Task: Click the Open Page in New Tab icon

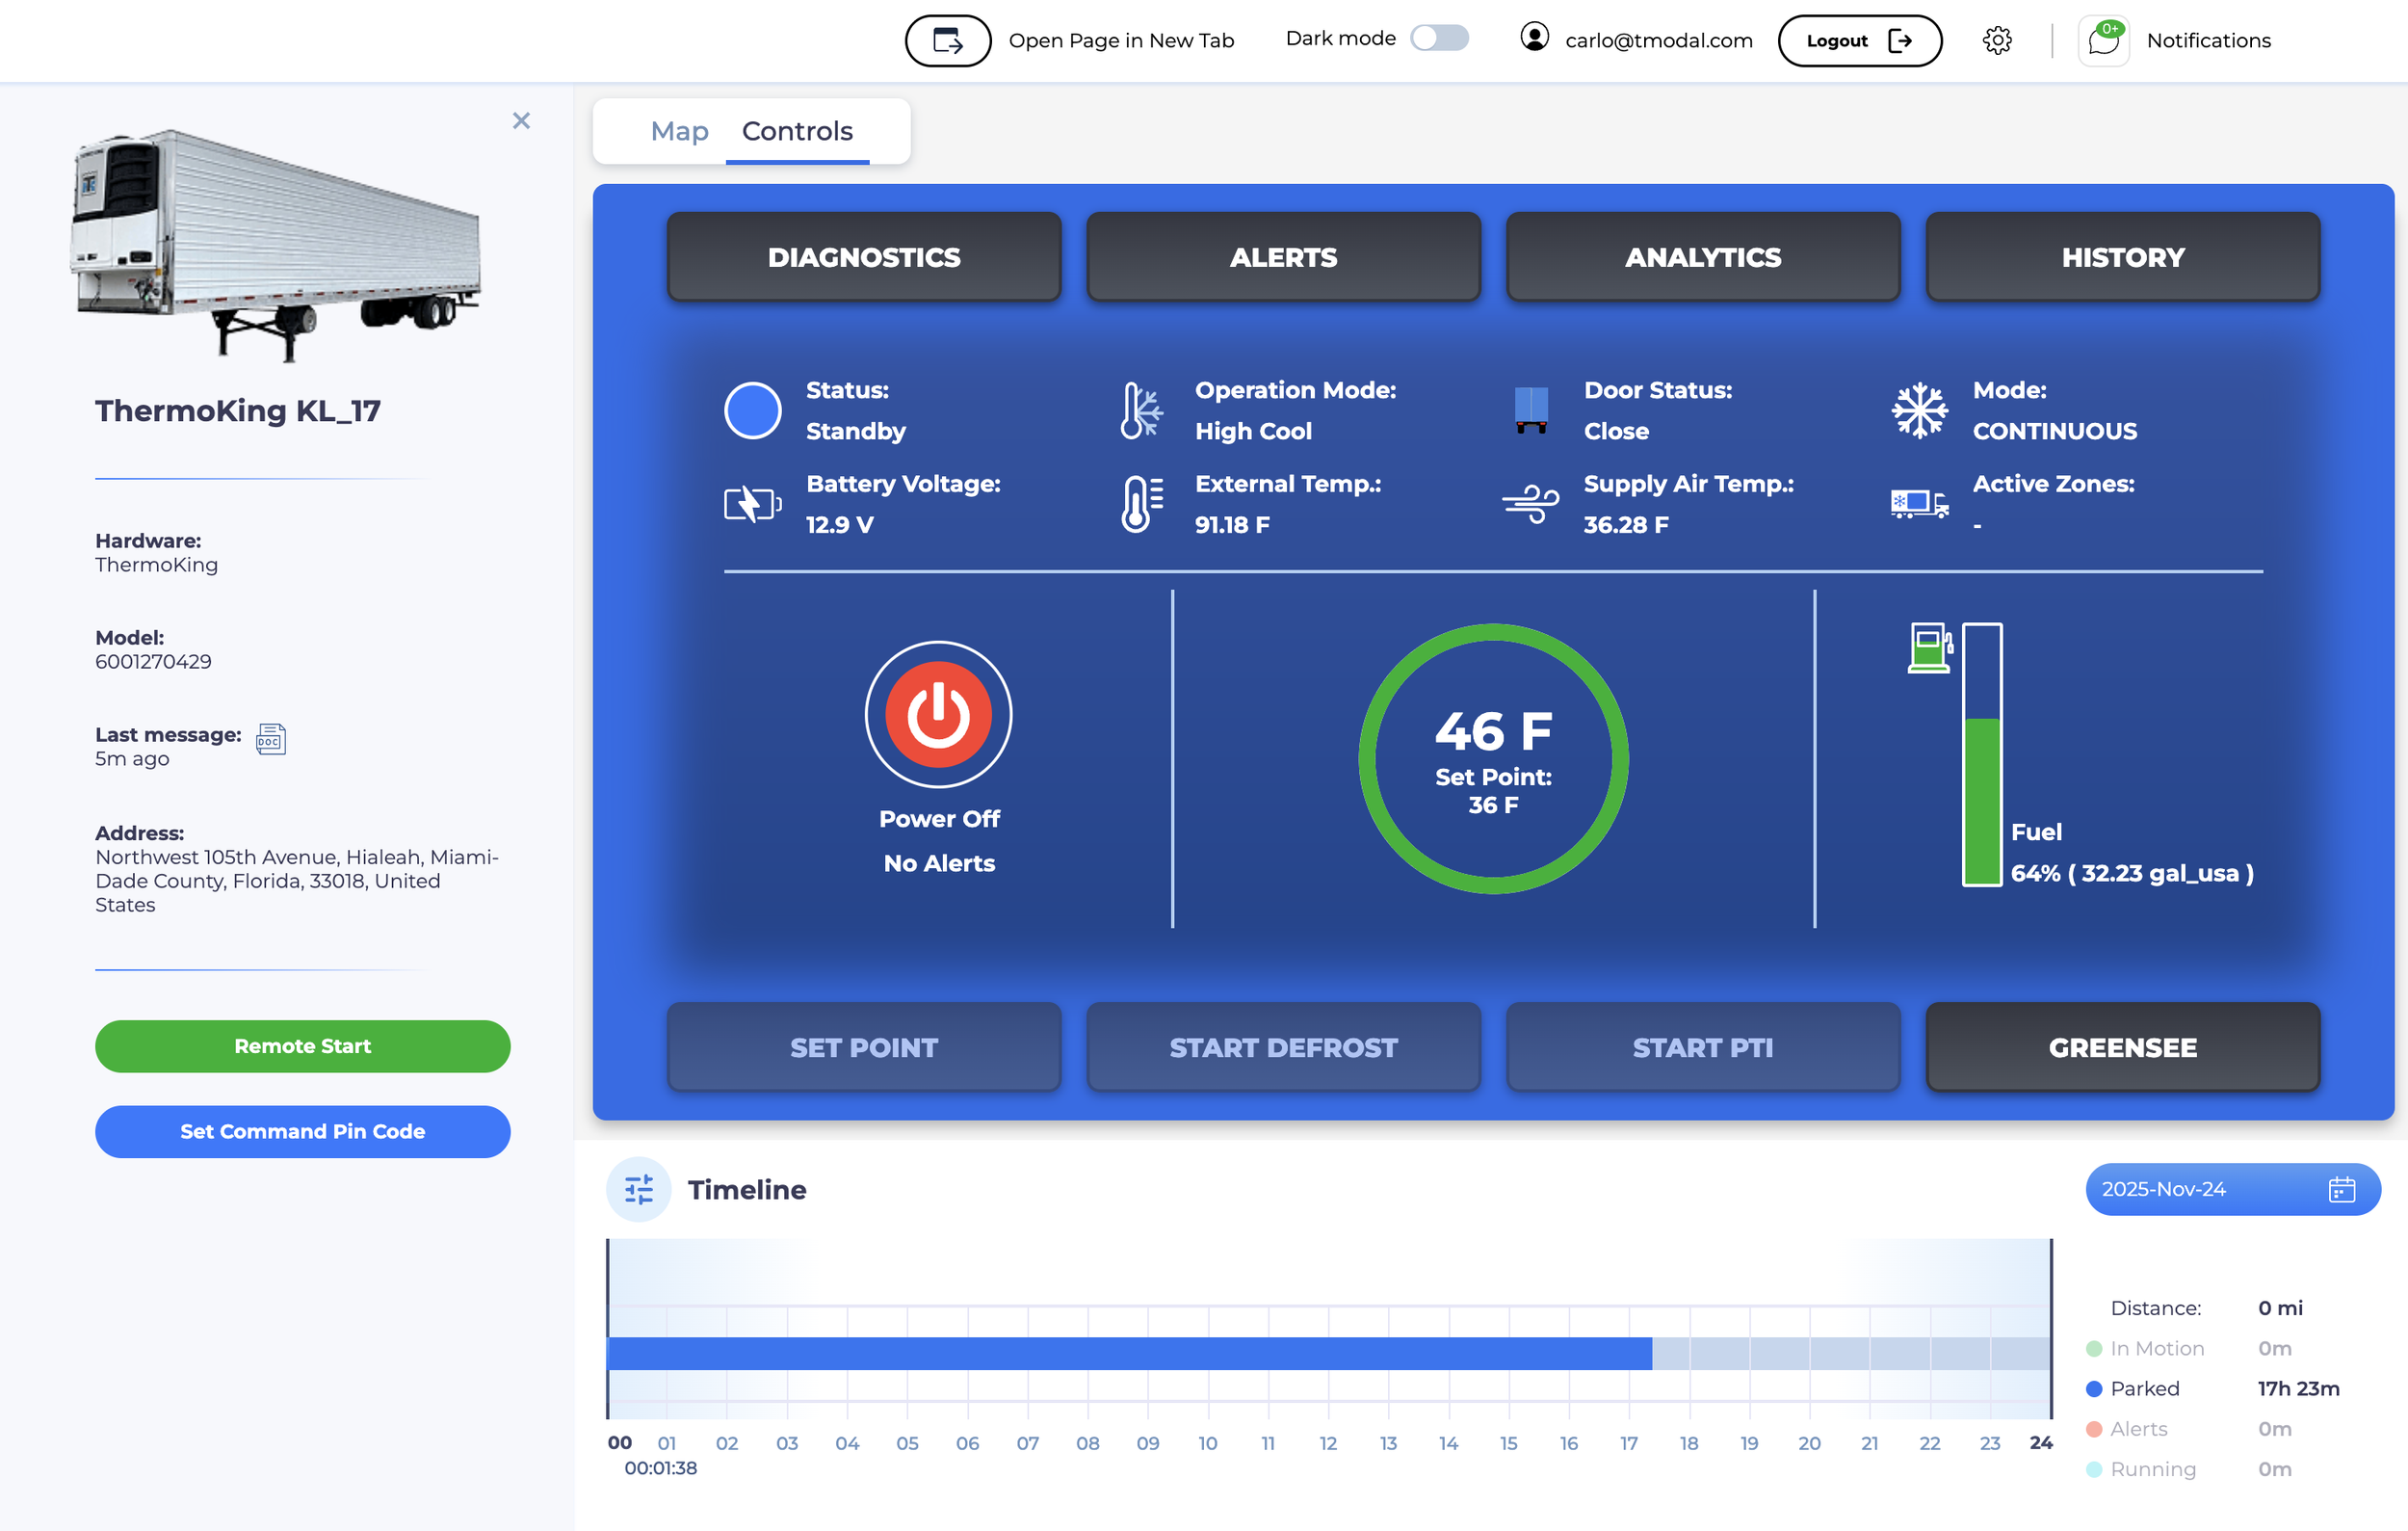Action: pyautogui.click(x=947, y=41)
